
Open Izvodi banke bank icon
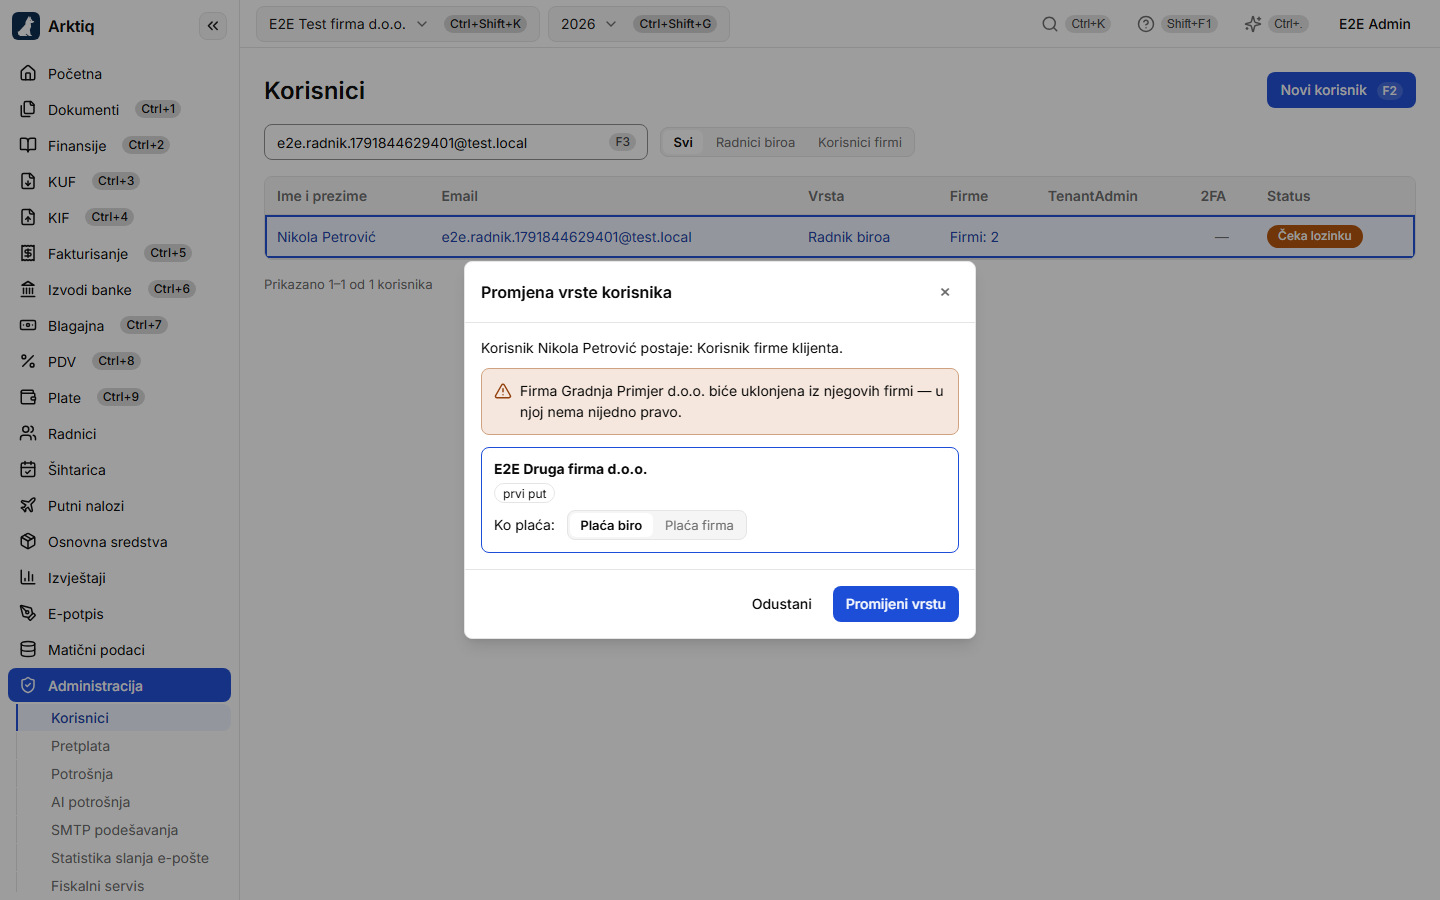point(28,289)
